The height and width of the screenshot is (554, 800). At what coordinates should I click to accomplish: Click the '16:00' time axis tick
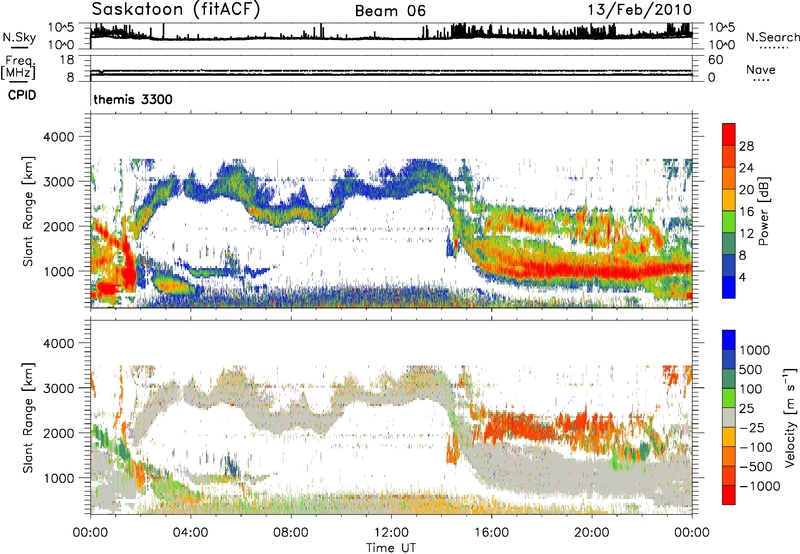tap(491, 533)
